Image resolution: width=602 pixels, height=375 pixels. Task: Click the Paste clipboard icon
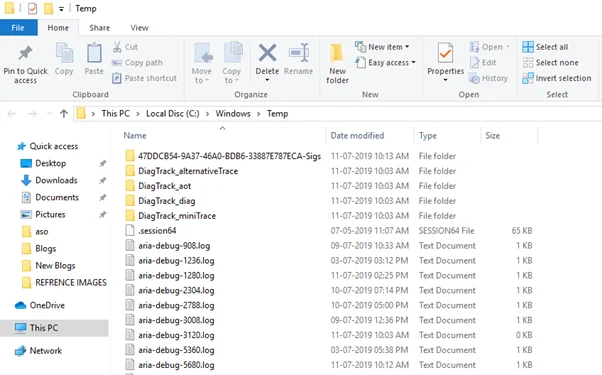(x=94, y=53)
